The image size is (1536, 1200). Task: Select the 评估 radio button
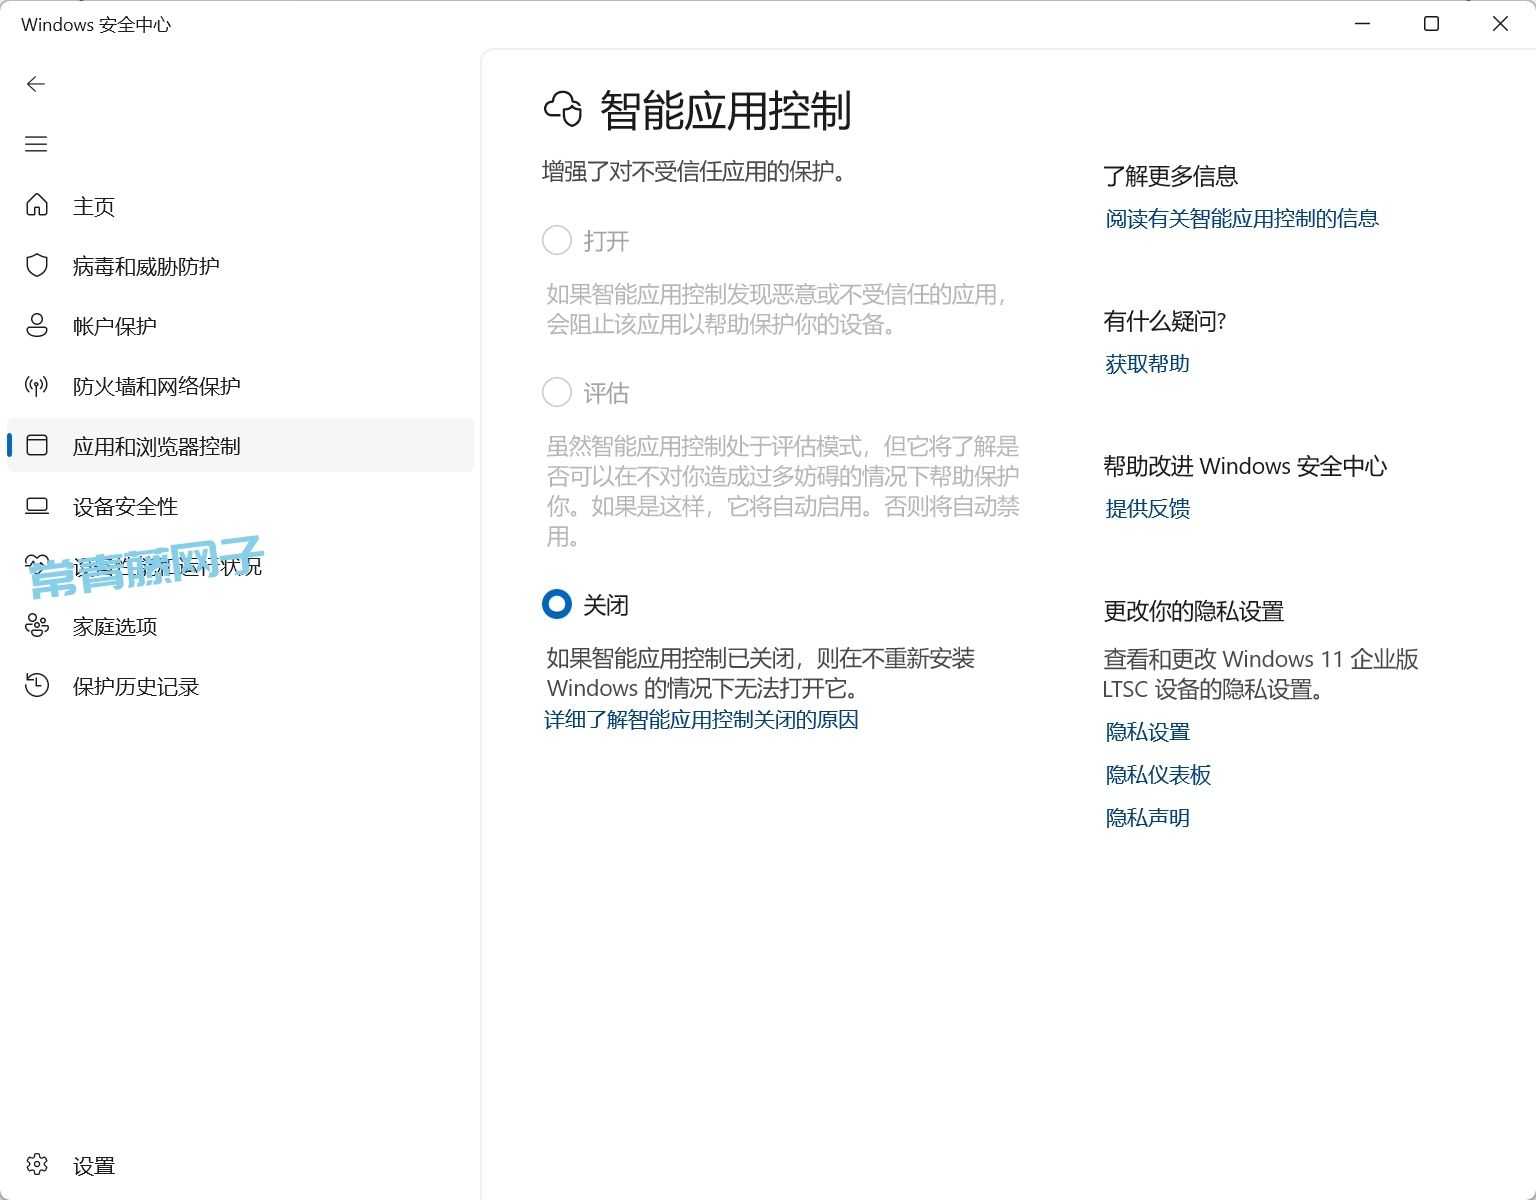(x=556, y=392)
